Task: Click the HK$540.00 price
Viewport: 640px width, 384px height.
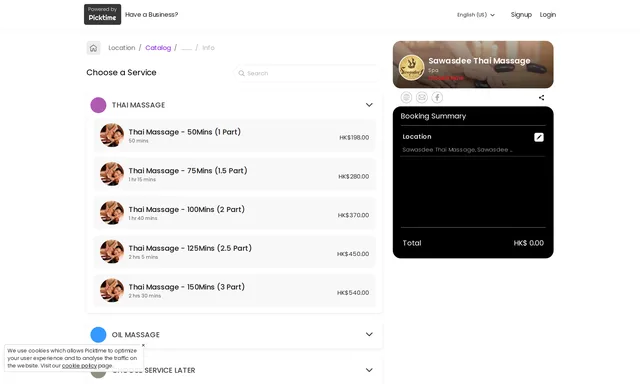Action: point(353,293)
